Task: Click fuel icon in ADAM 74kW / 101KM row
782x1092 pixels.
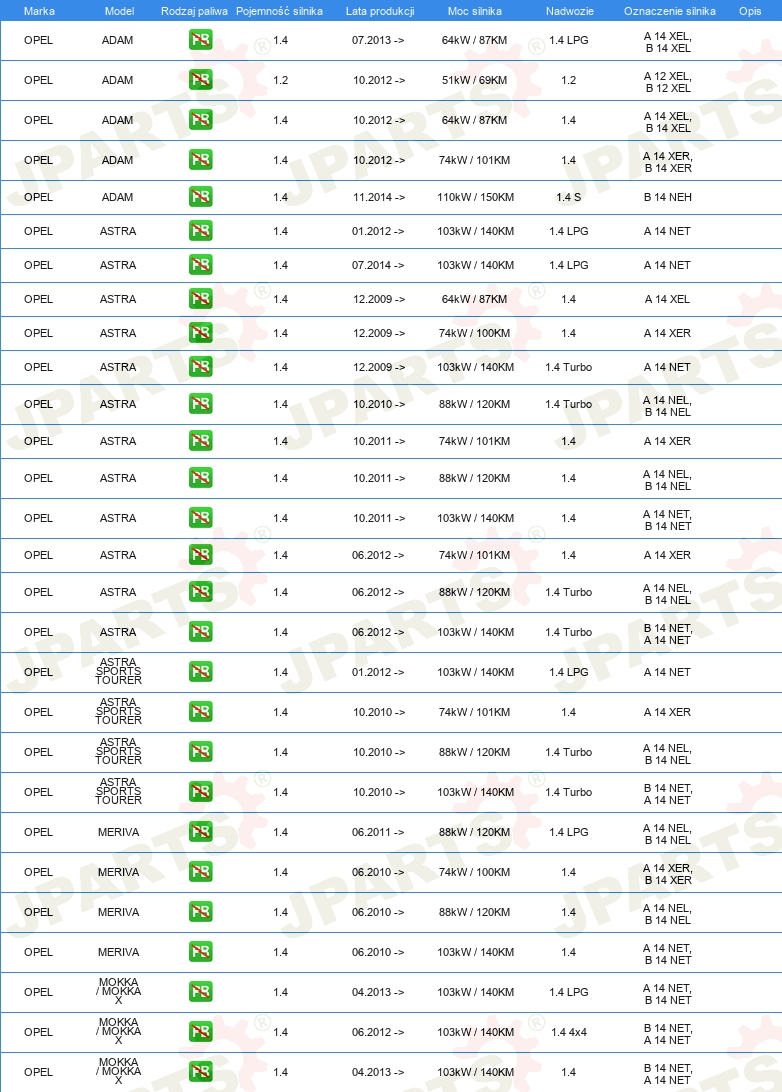Action: [201, 160]
